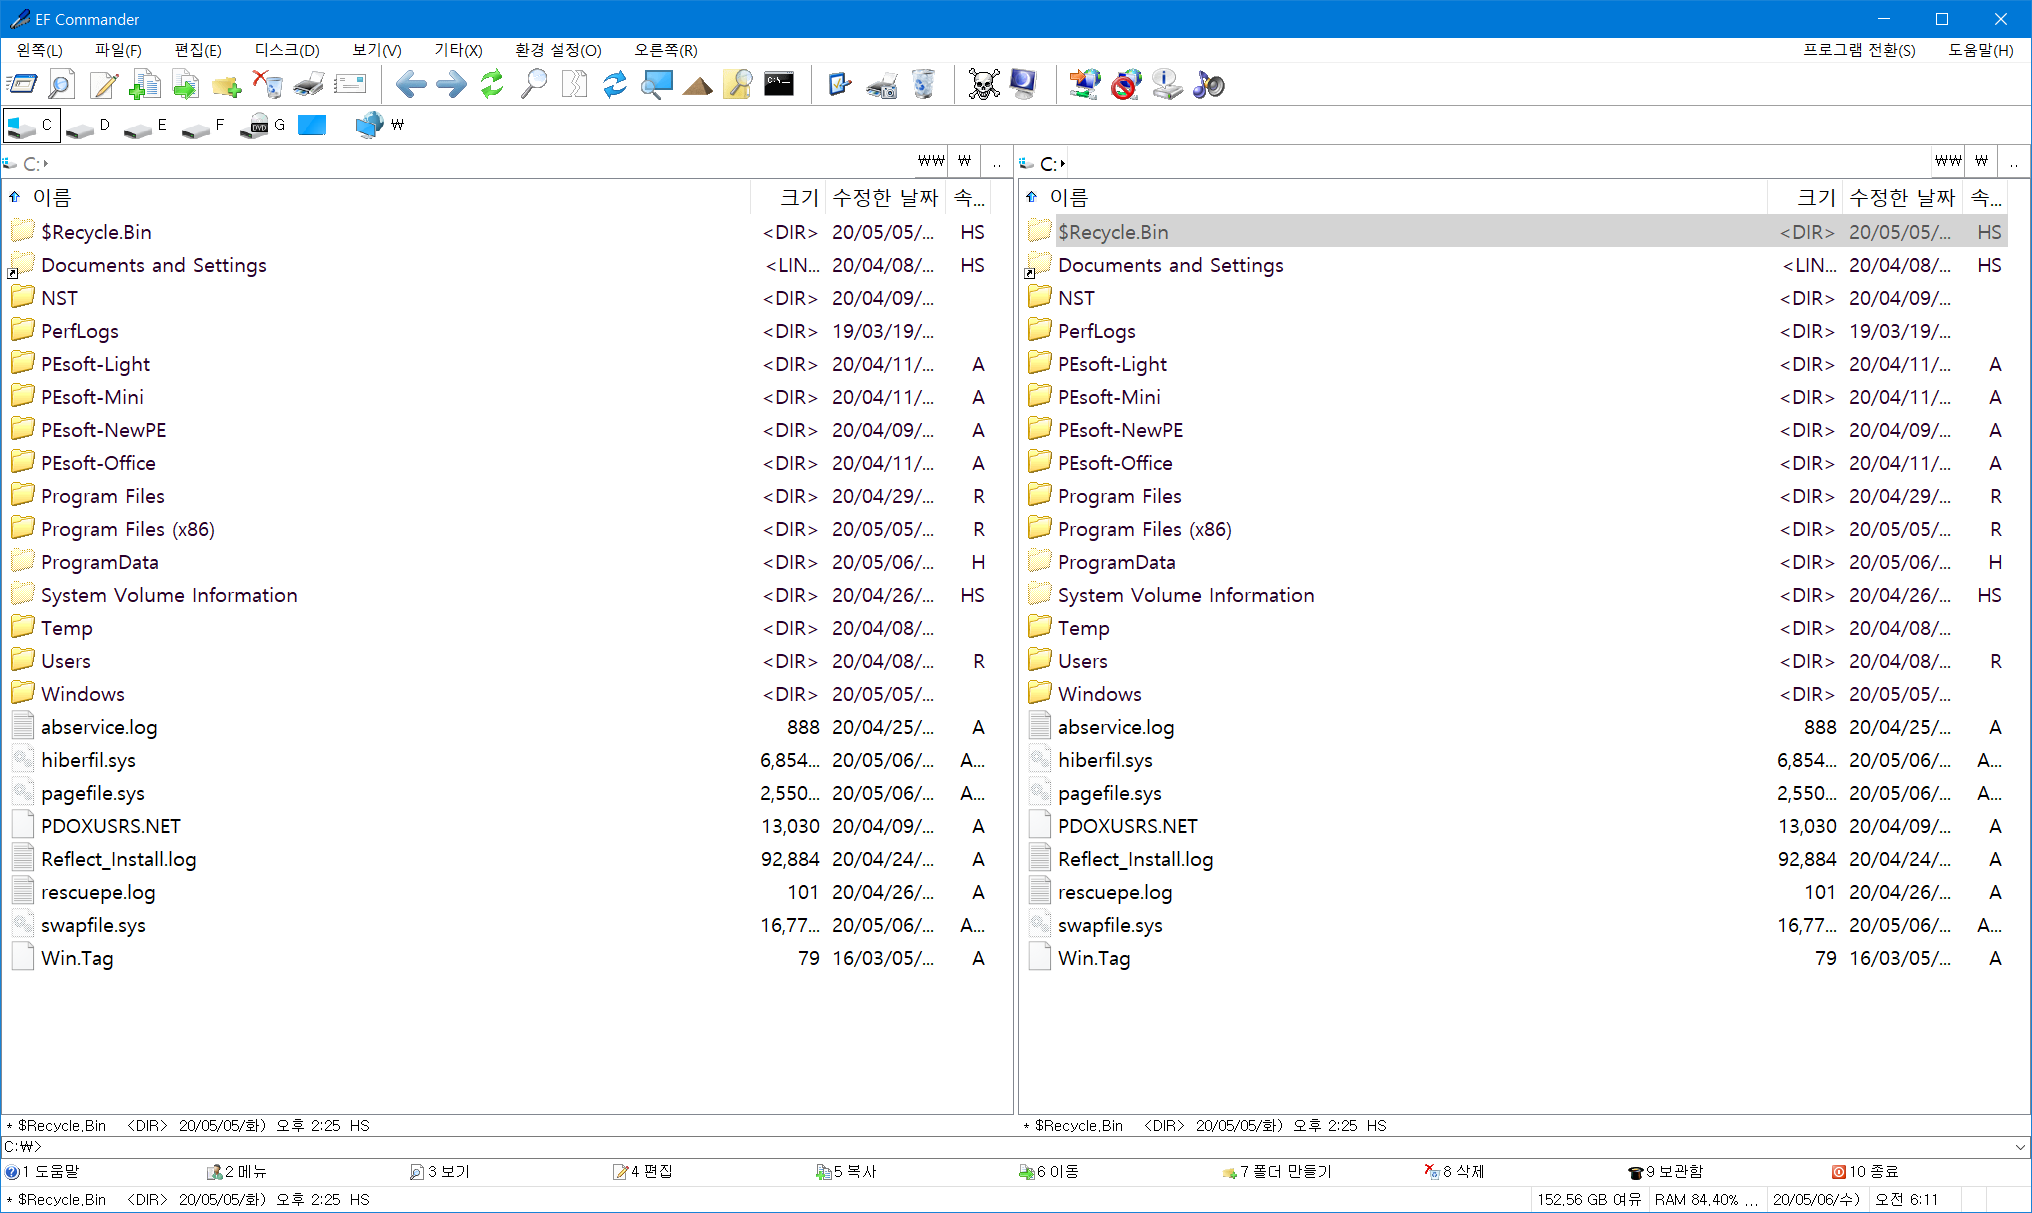
Task: Click the new folder icon
Action: [226, 85]
